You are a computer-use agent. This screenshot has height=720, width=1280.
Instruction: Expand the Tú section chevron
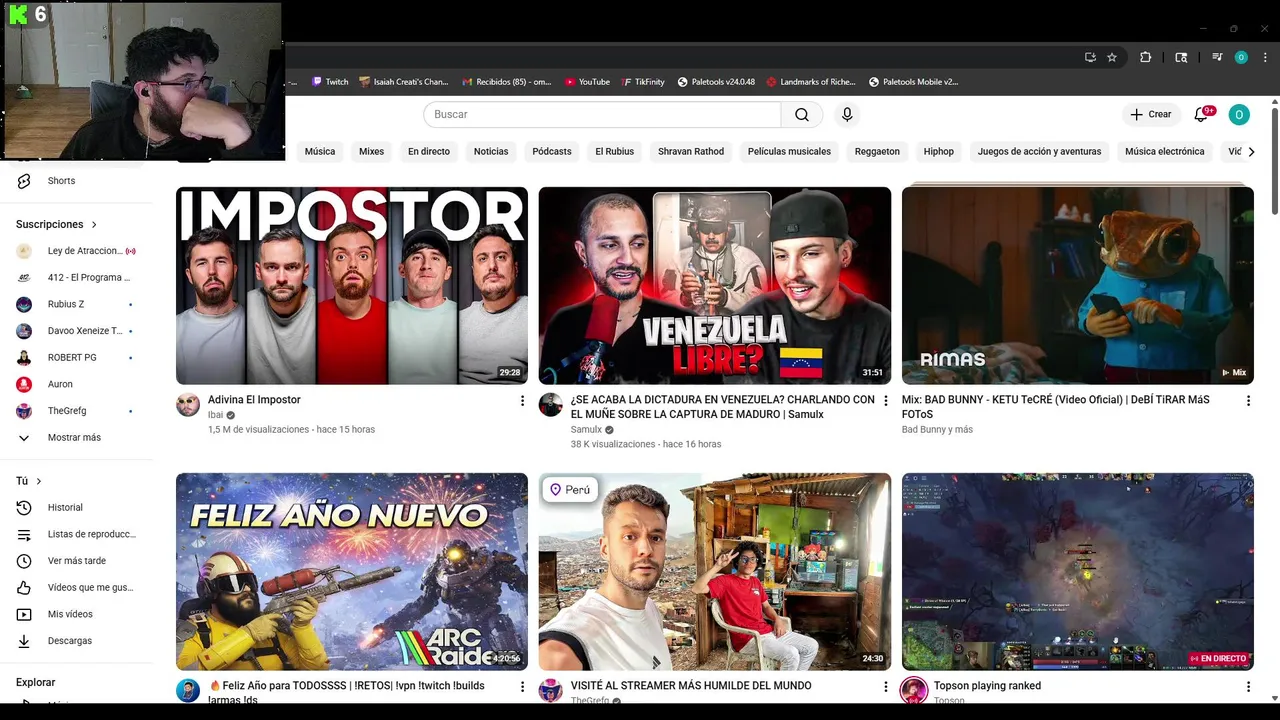pyautogui.click(x=39, y=481)
